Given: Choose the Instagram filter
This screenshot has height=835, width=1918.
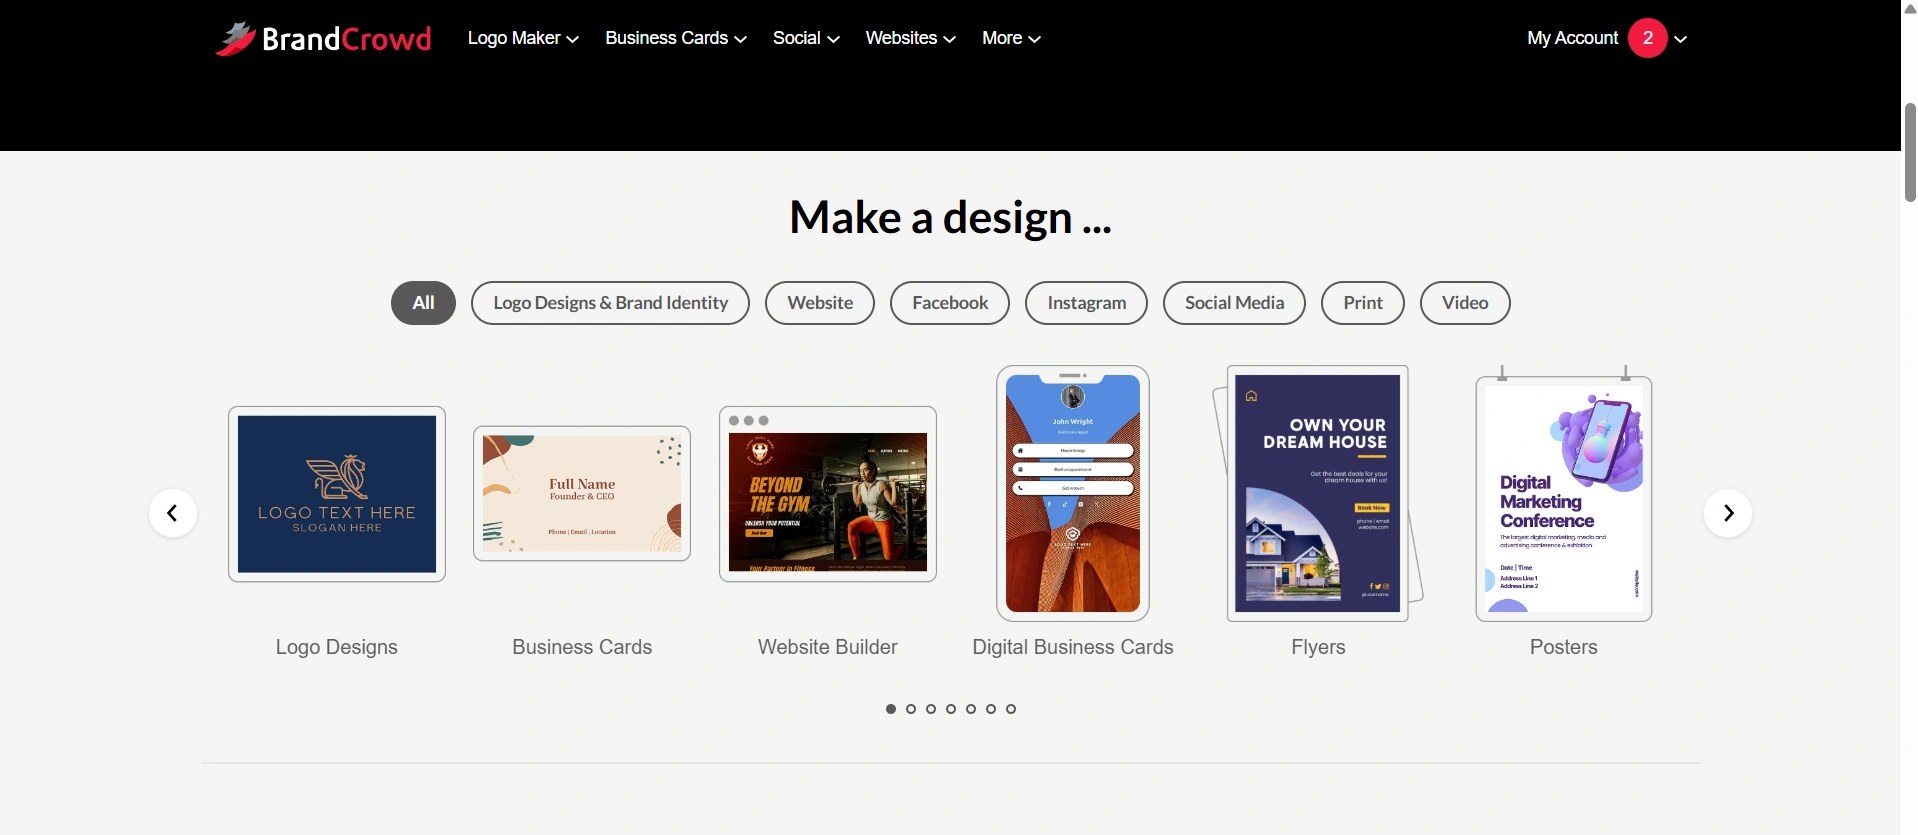Looking at the screenshot, I should 1086,303.
